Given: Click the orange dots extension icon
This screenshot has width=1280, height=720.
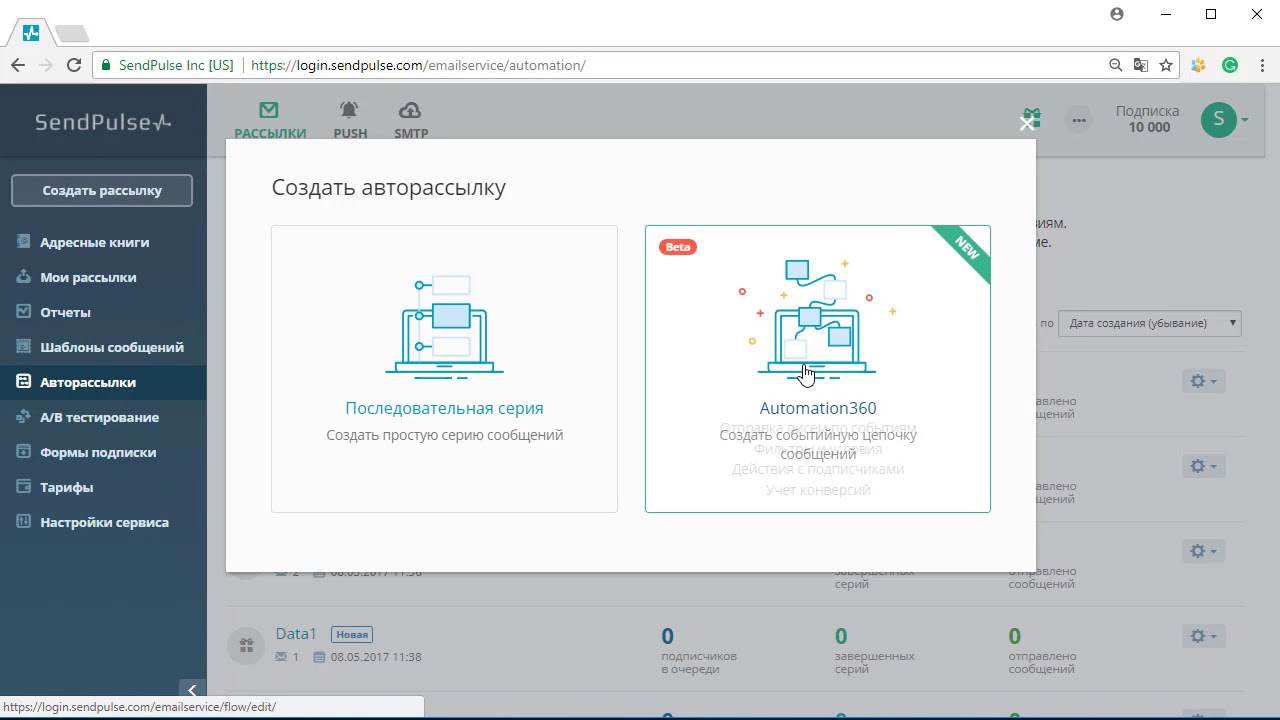Looking at the screenshot, I should 1199,65.
